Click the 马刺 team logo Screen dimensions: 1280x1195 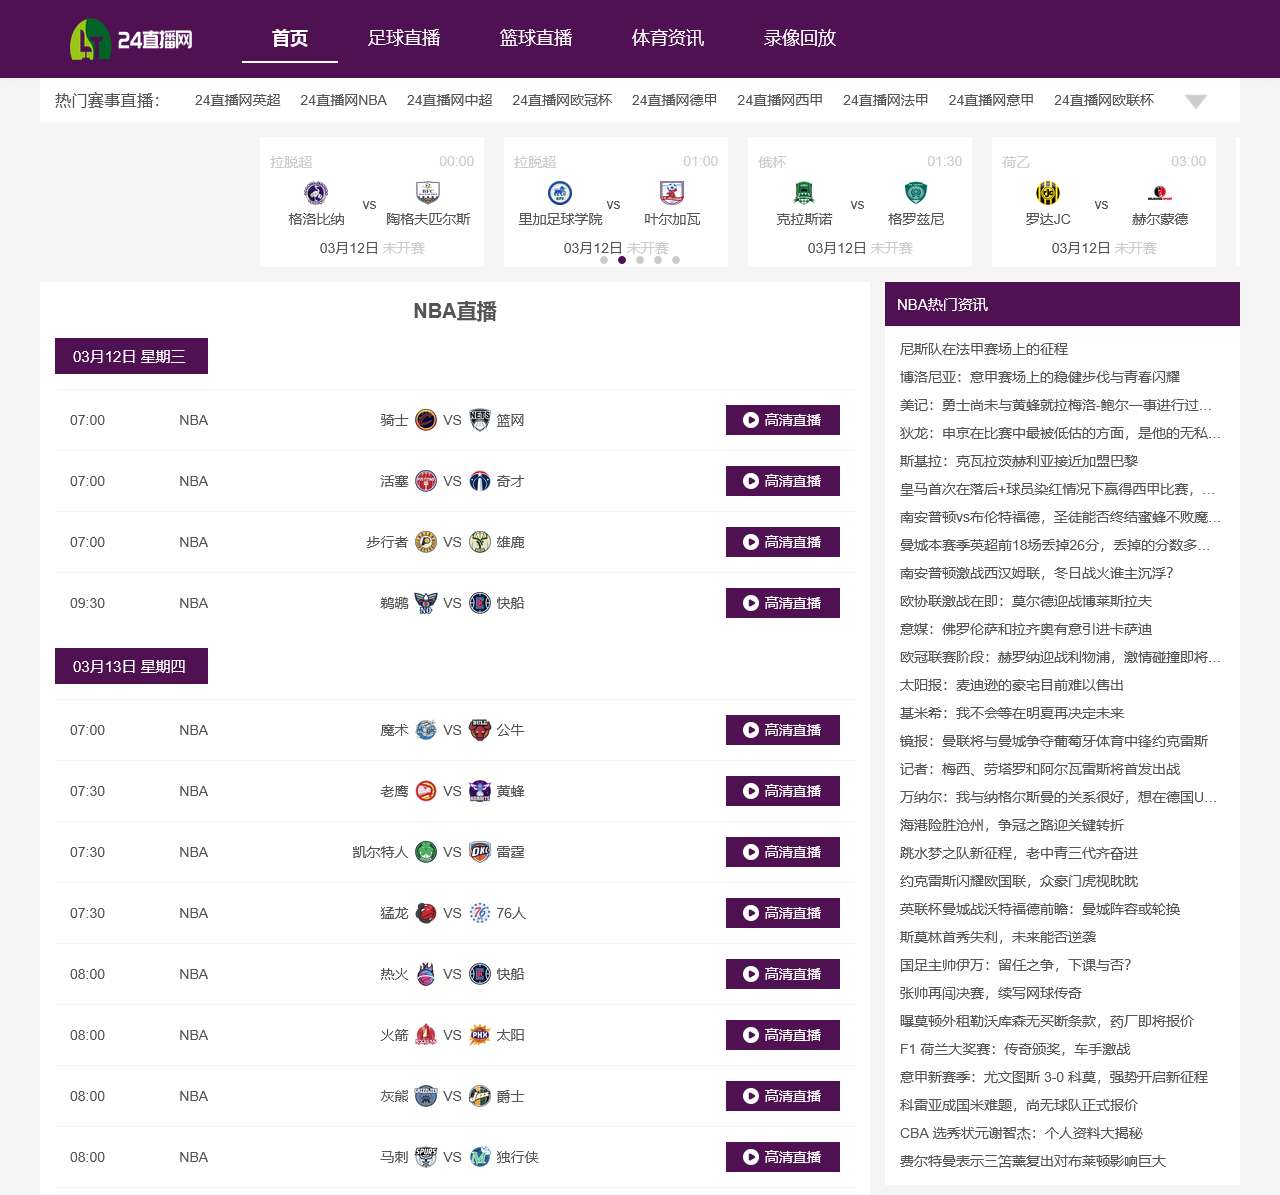coord(426,1157)
